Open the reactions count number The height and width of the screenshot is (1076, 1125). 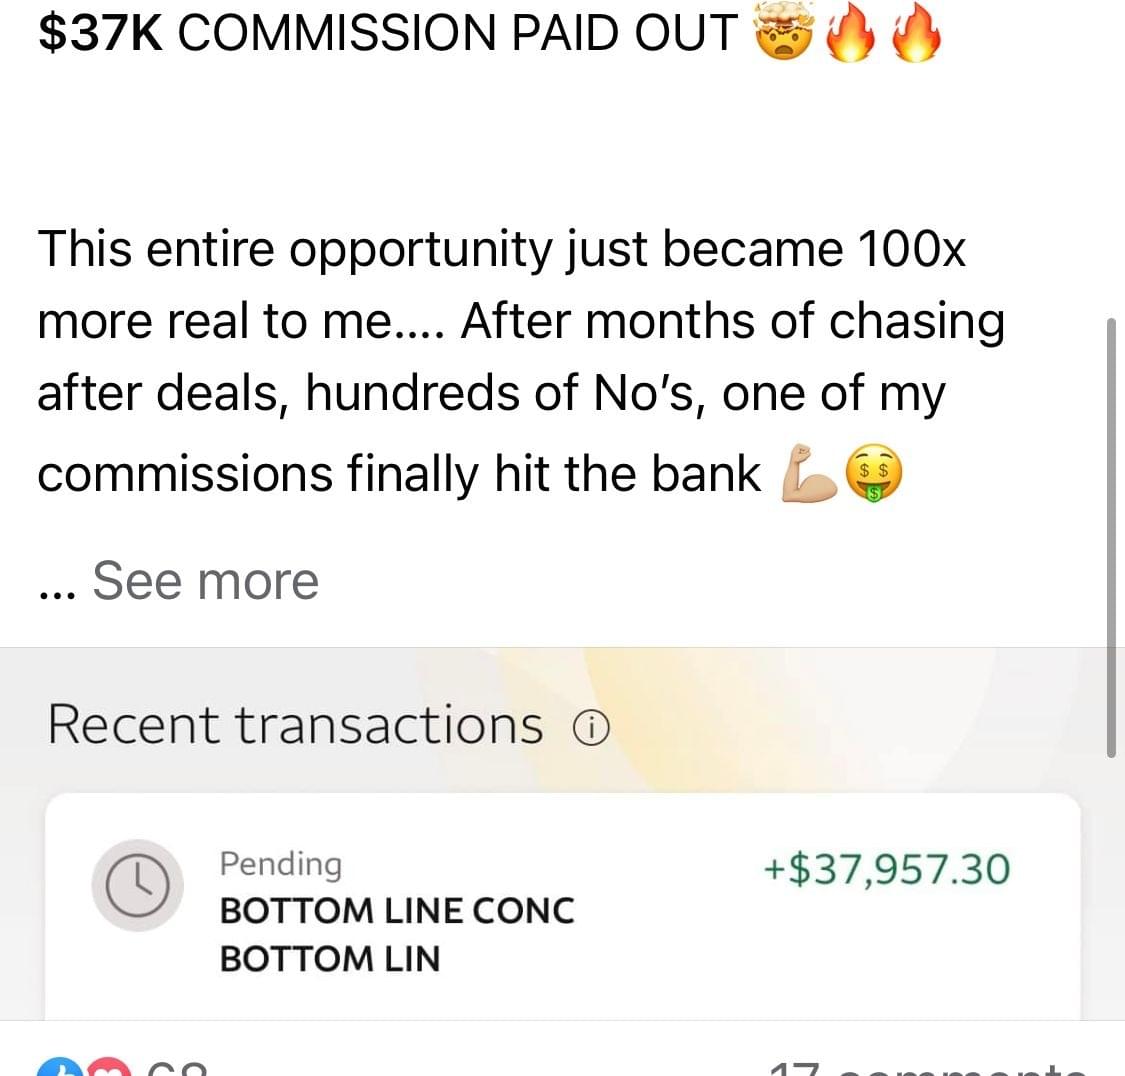[x=177, y=1069]
